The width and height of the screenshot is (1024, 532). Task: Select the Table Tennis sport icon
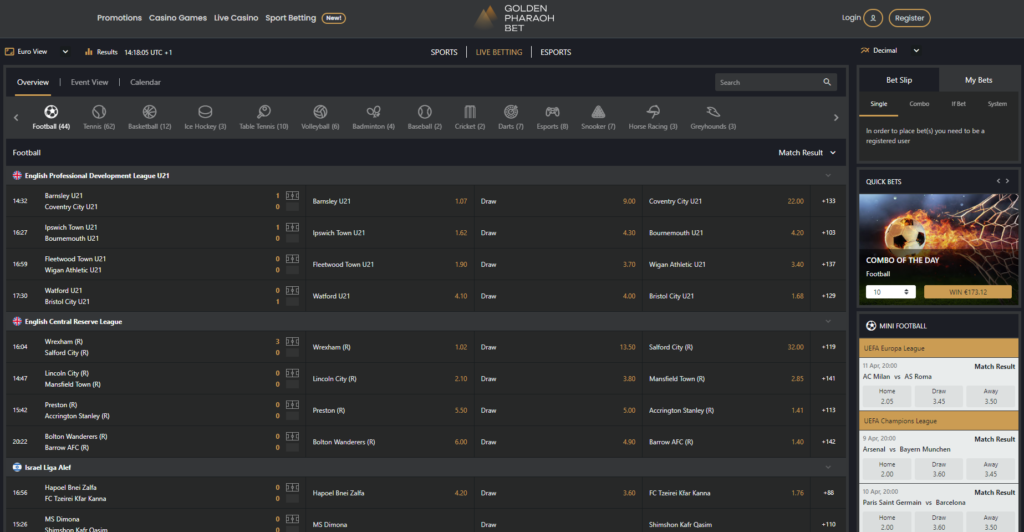click(264, 112)
